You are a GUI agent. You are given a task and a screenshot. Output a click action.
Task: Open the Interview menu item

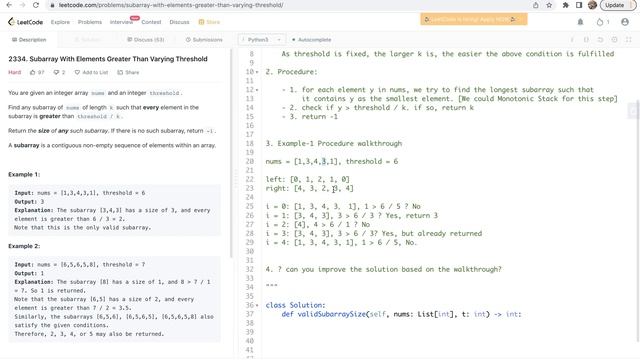click(121, 22)
